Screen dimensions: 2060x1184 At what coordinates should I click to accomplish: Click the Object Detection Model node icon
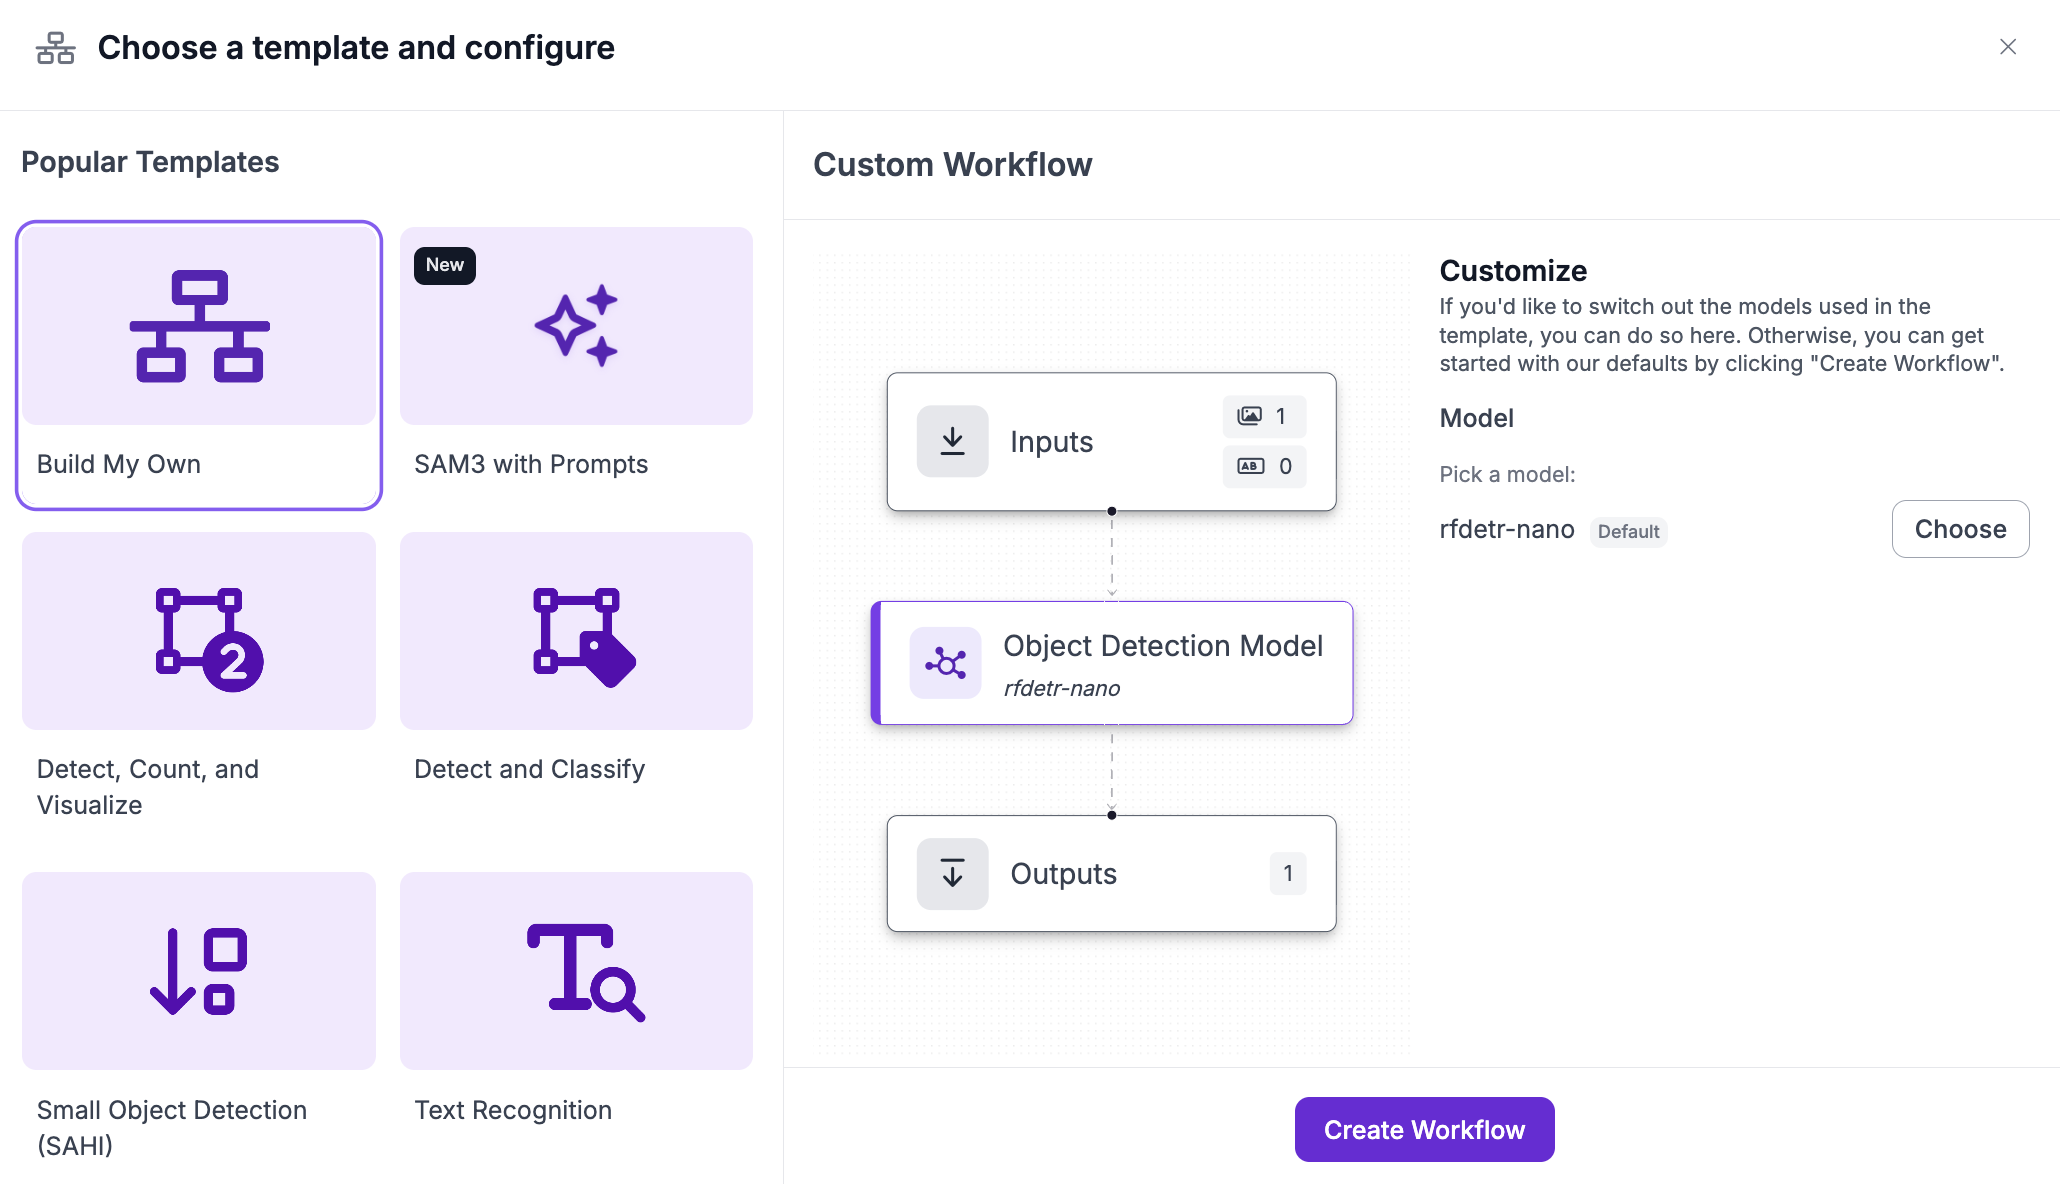(x=945, y=663)
